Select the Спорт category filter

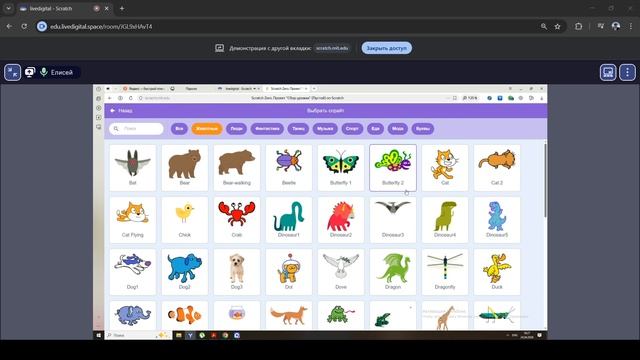pos(352,129)
